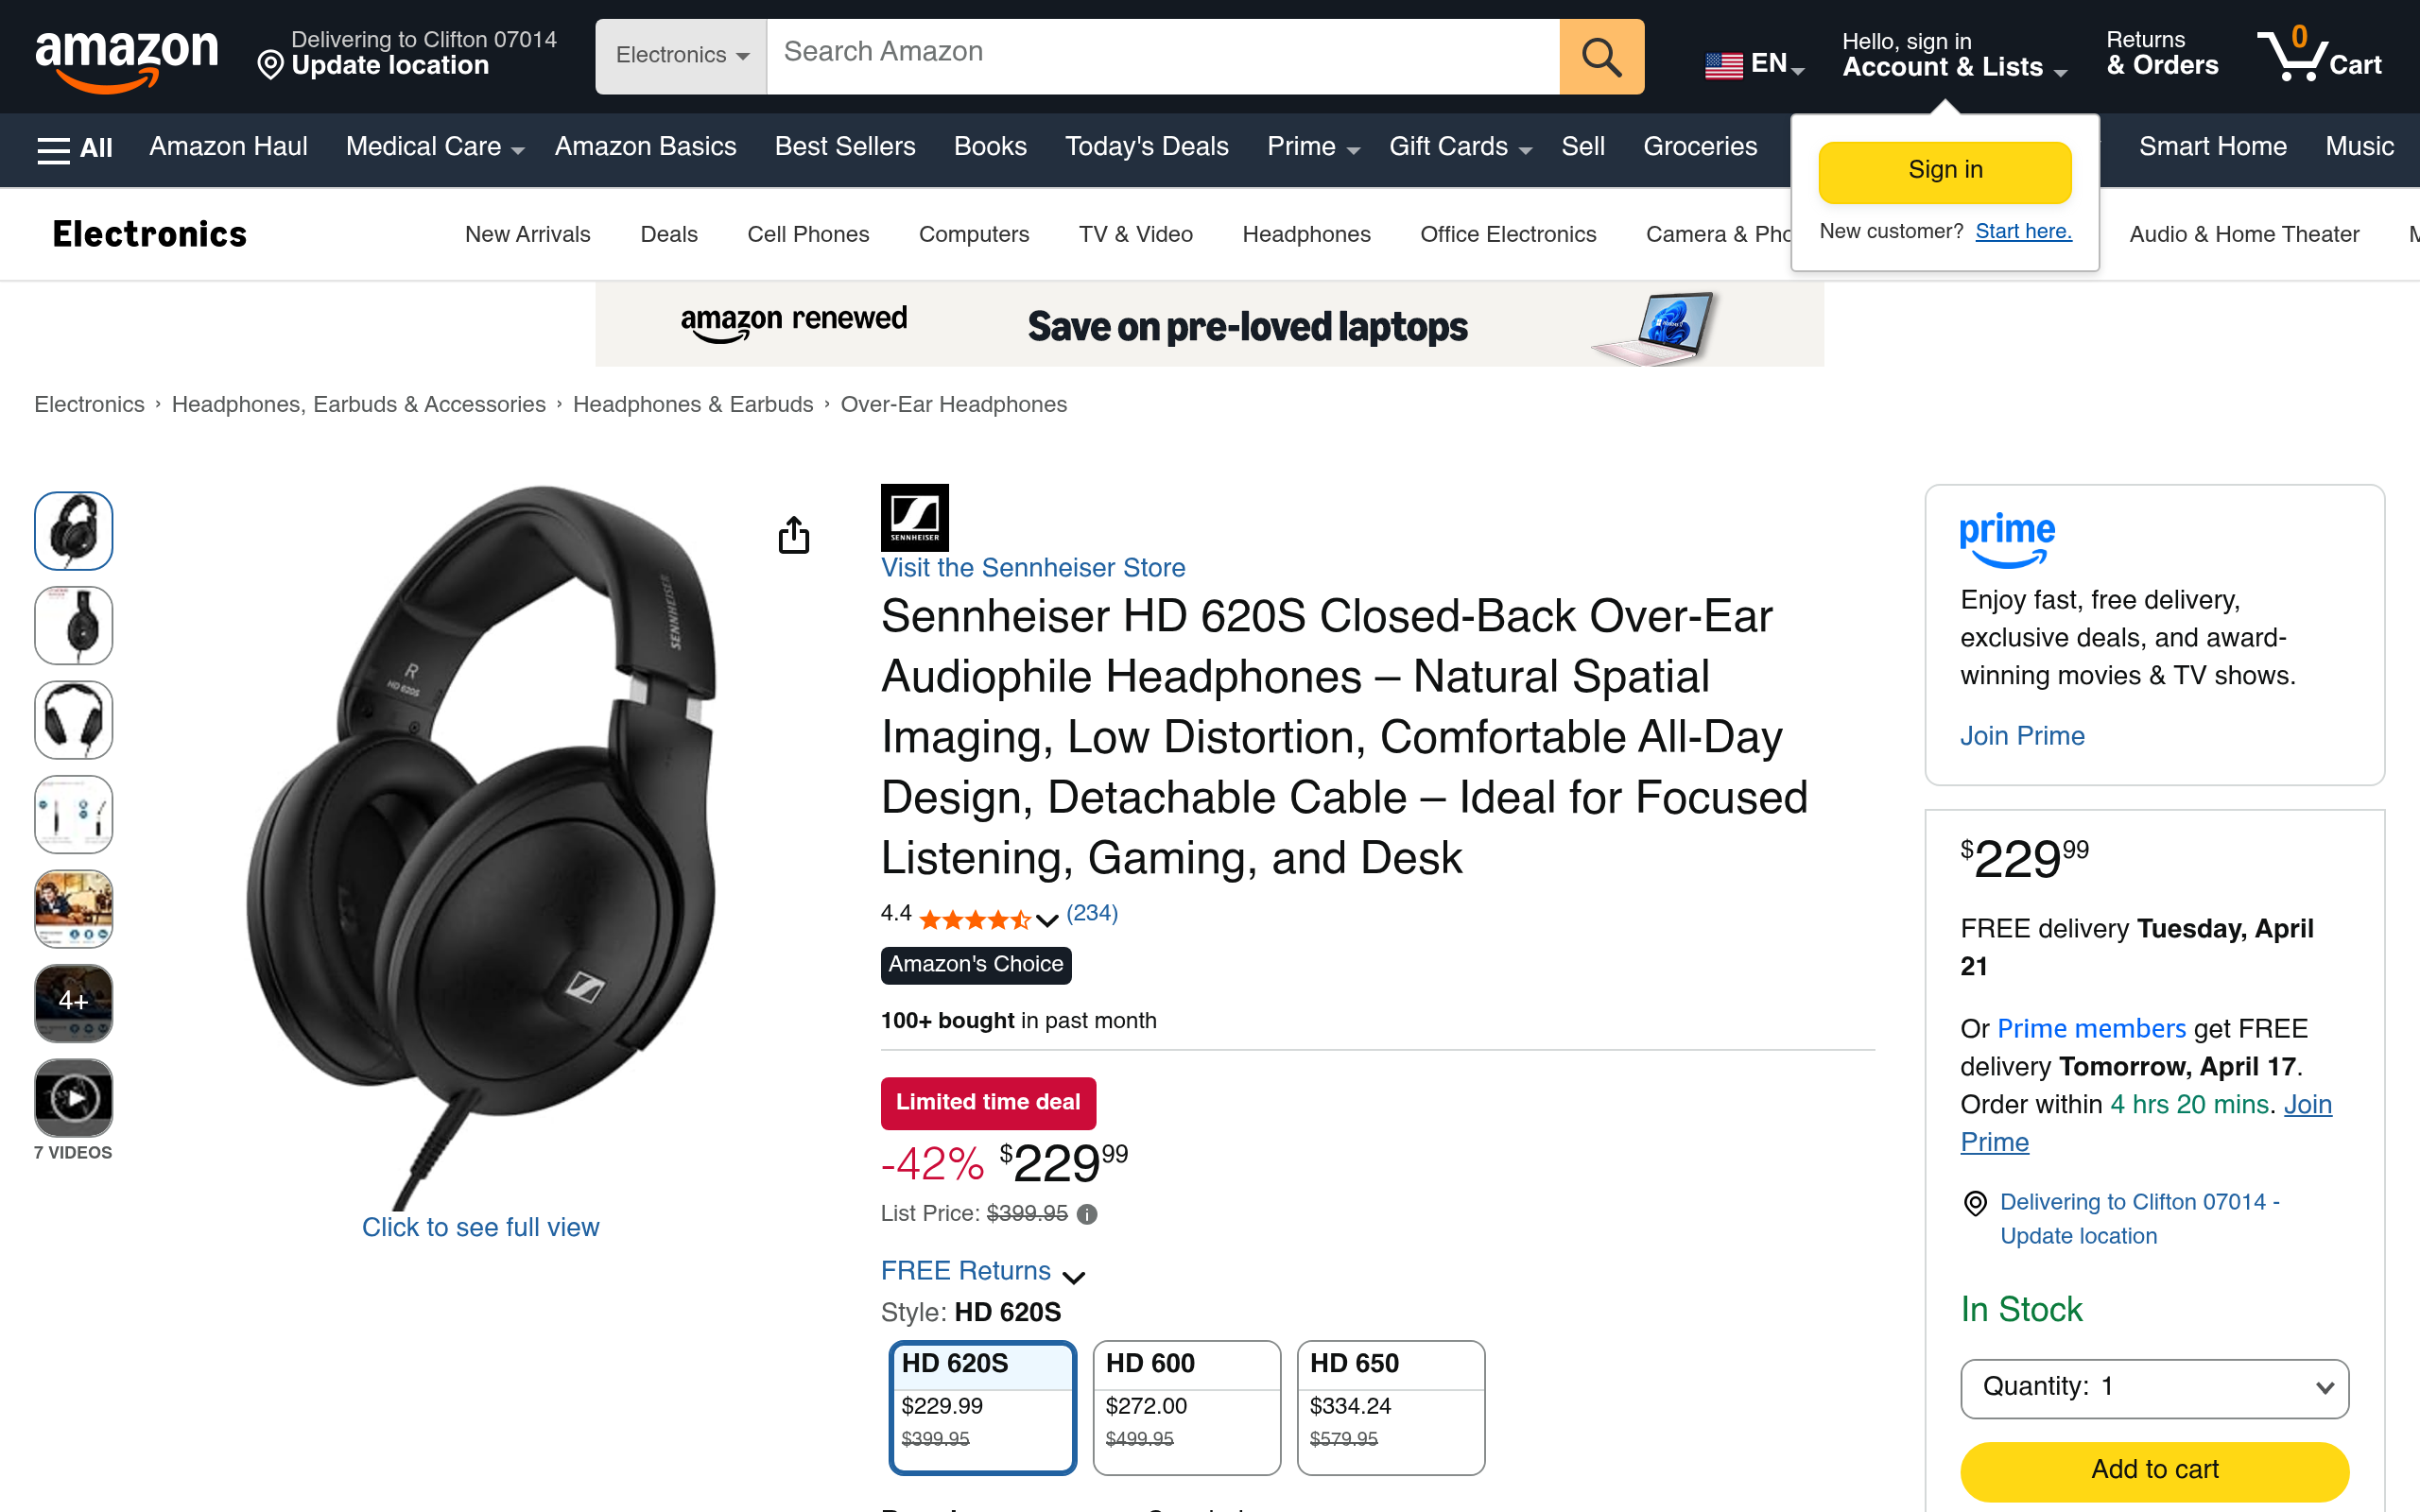The width and height of the screenshot is (2420, 1512).
Task: Click the Add to cart button
Action: pyautogui.click(x=2154, y=1469)
